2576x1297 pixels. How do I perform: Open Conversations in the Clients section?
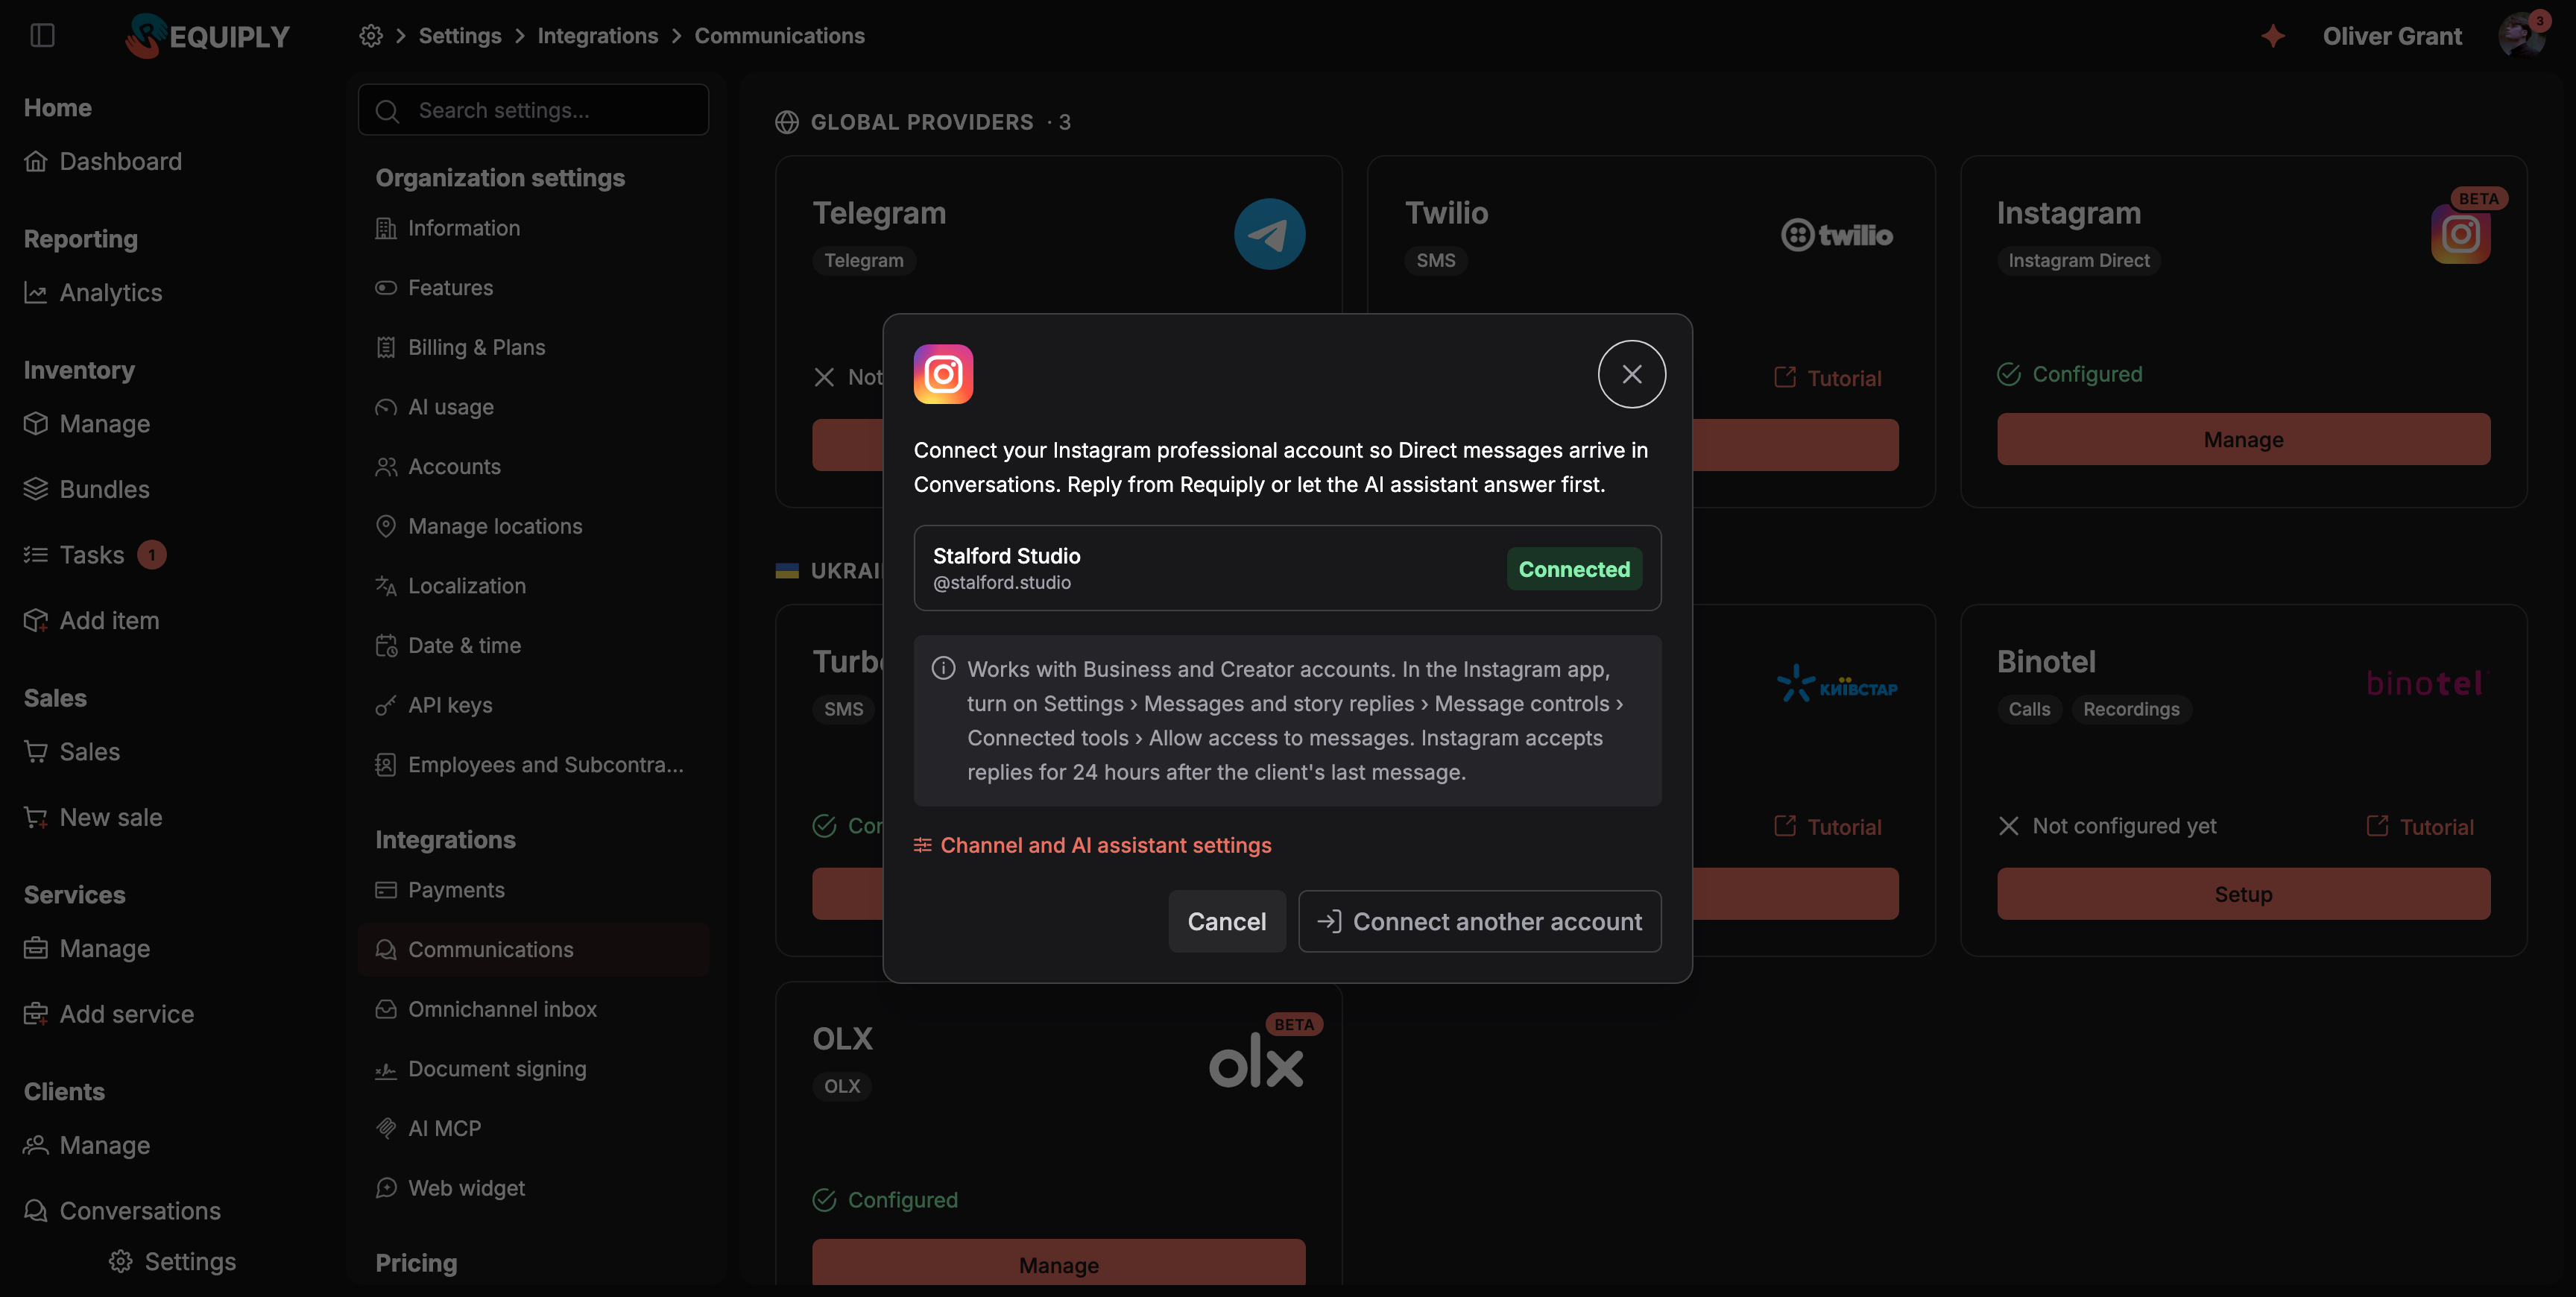(122, 1210)
